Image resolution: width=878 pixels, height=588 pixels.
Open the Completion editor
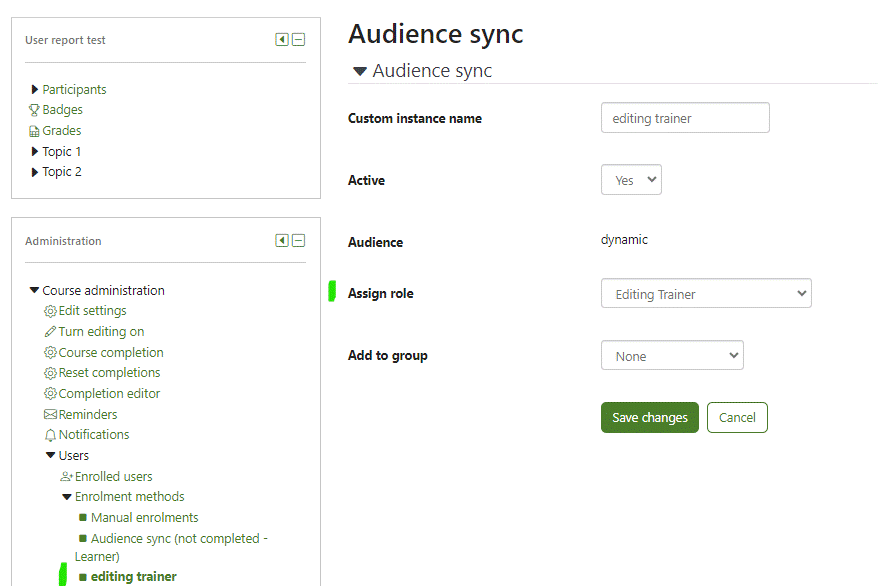109,394
